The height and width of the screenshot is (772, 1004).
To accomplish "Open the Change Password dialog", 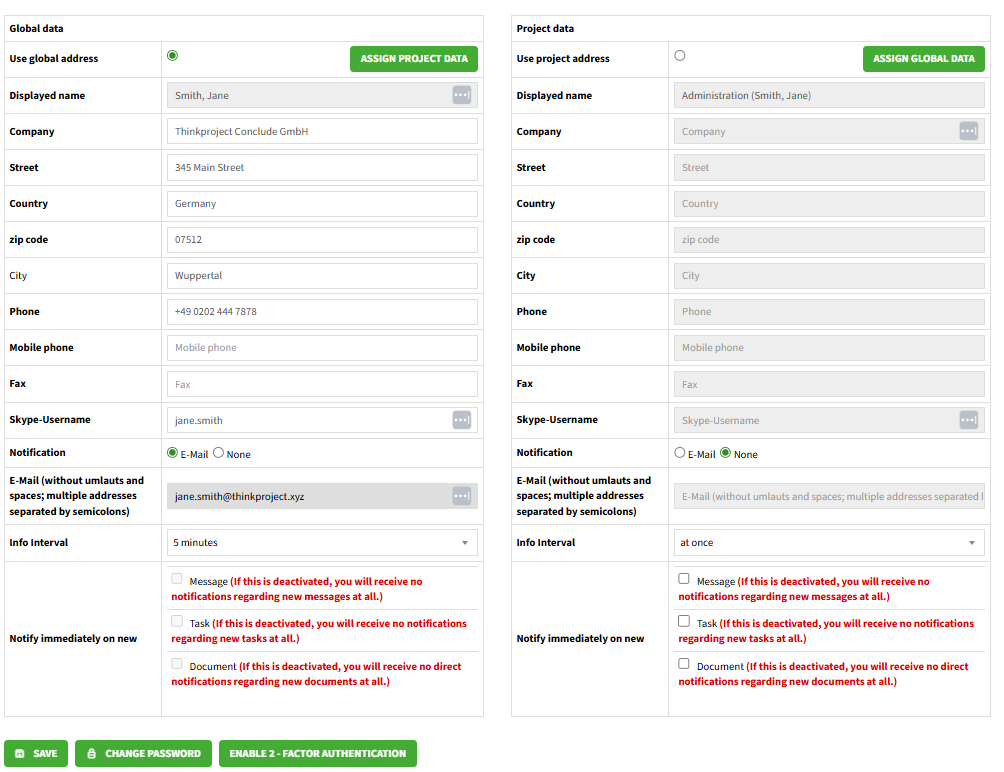I will (143, 753).
